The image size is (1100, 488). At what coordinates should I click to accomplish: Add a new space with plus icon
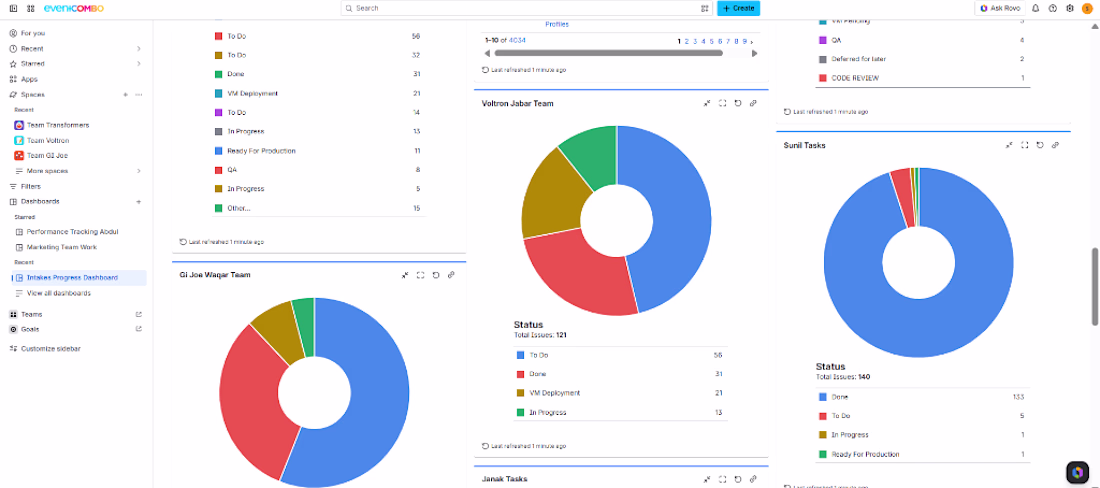coord(125,95)
